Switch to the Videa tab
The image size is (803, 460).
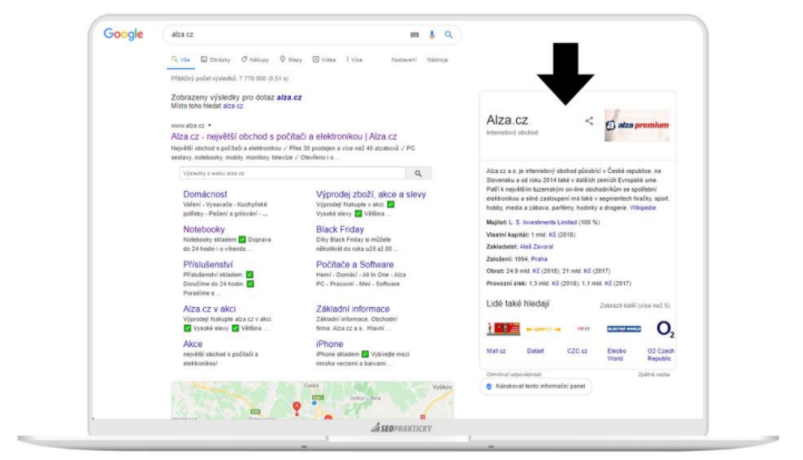click(x=324, y=60)
